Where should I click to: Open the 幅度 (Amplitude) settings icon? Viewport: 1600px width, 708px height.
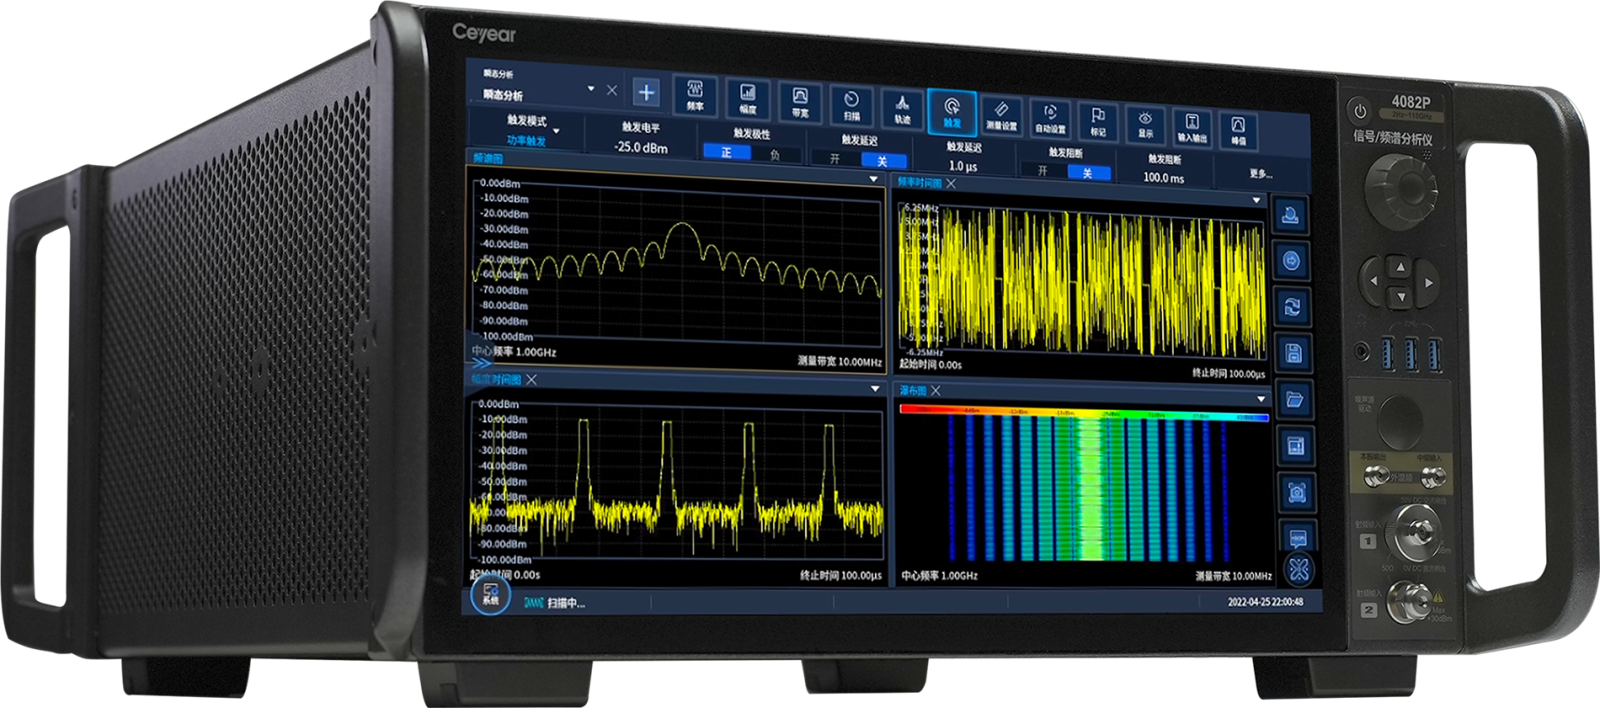747,98
